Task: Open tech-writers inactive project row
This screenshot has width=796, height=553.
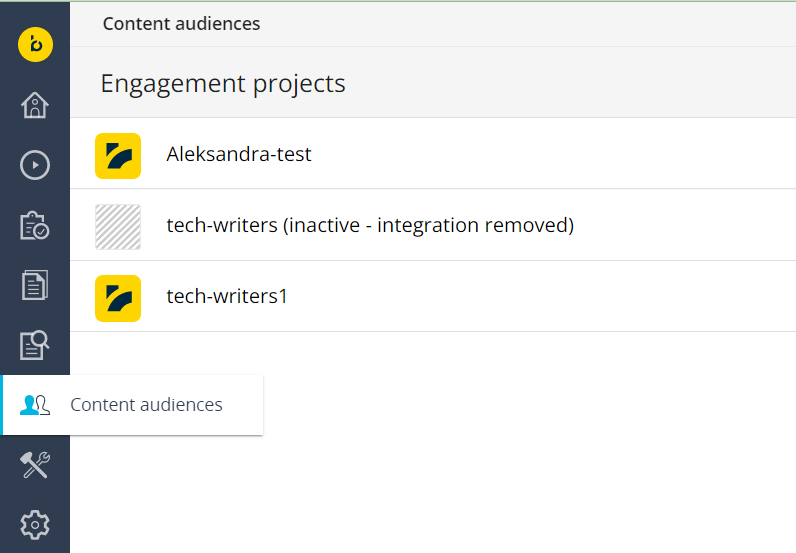Action: 433,225
